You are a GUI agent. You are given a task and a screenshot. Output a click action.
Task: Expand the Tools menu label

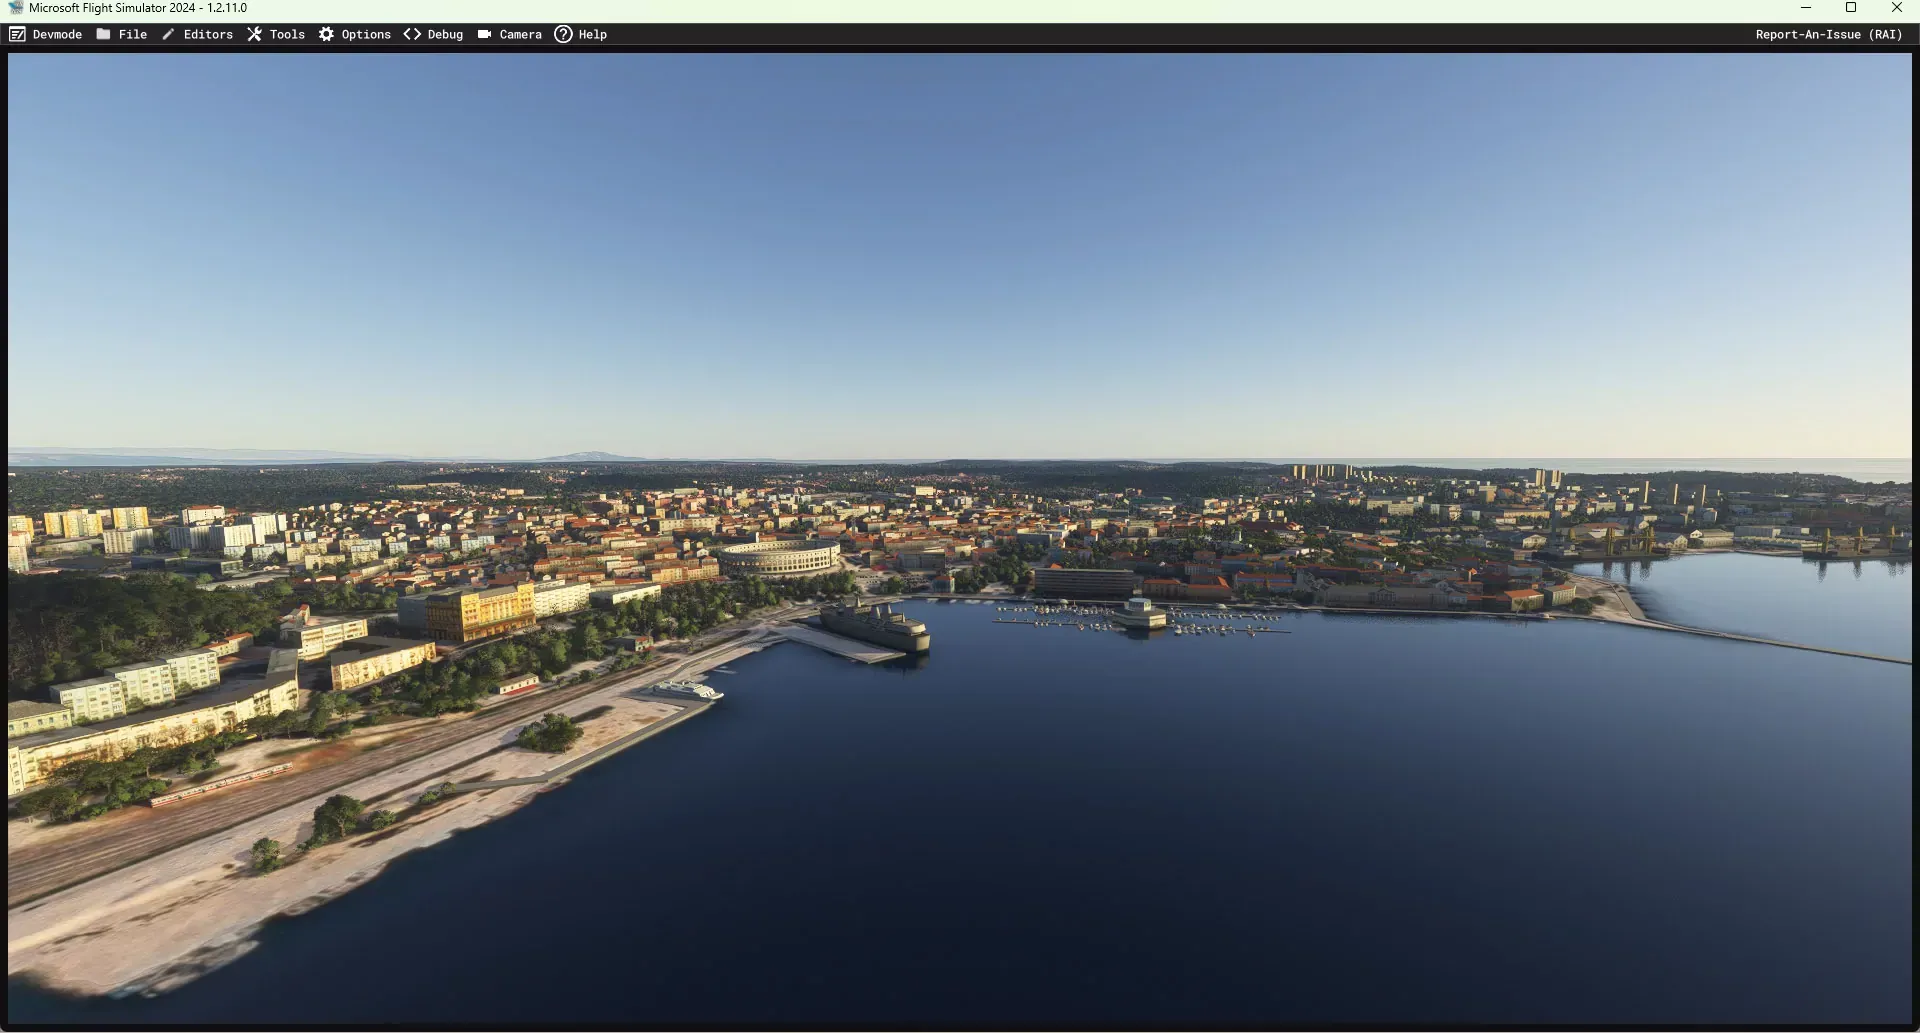click(x=287, y=34)
